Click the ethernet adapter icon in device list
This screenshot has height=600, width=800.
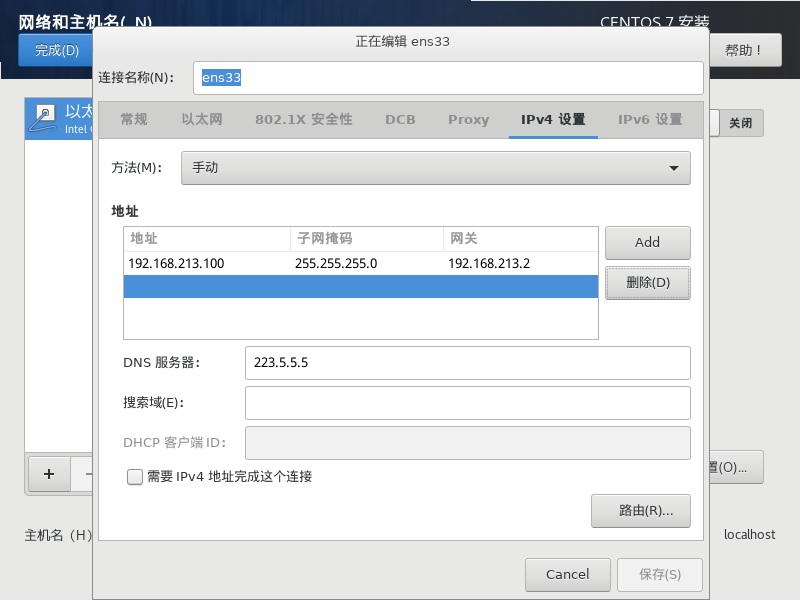(43, 118)
